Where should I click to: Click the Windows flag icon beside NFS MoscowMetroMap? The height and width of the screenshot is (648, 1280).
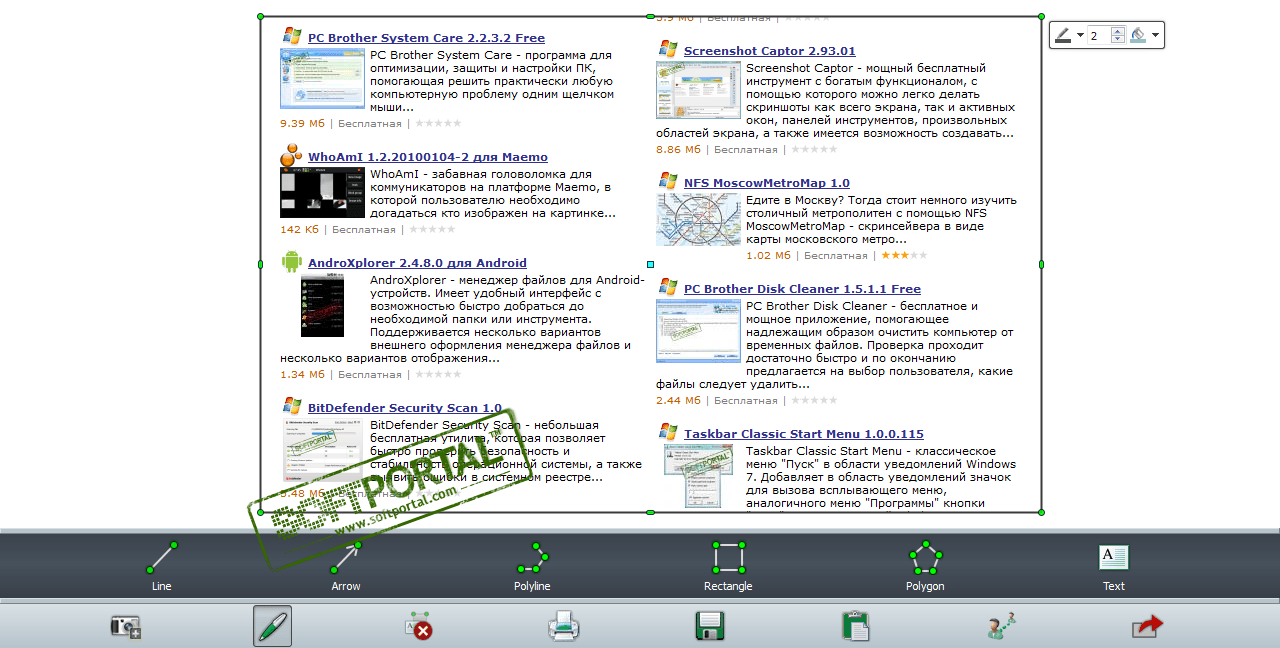668,181
